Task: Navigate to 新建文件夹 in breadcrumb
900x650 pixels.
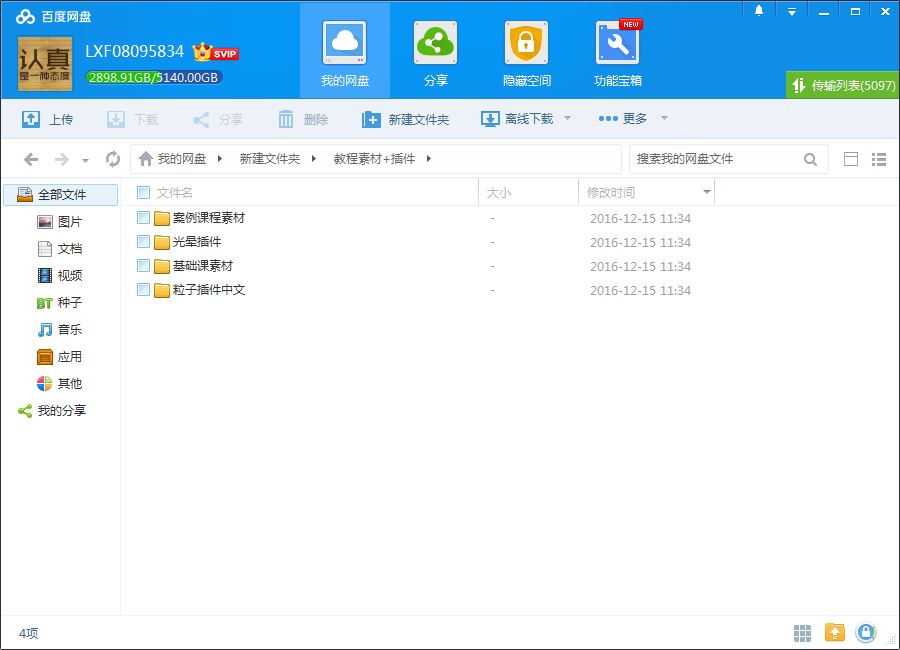Action: 270,158
